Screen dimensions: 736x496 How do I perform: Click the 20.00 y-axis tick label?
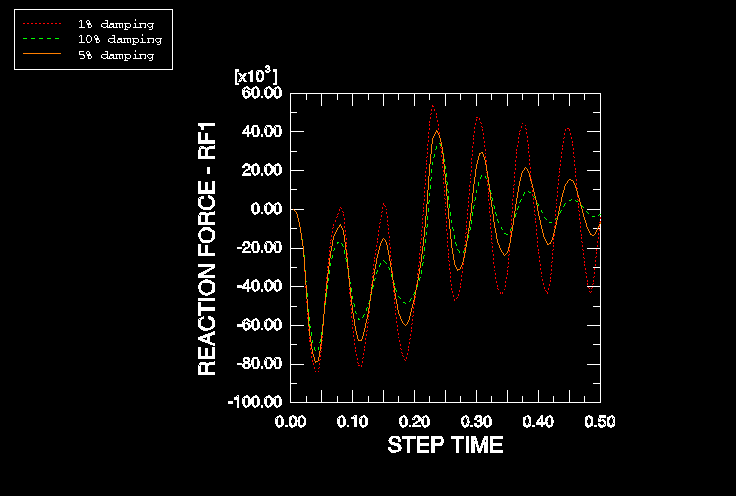coord(262,170)
